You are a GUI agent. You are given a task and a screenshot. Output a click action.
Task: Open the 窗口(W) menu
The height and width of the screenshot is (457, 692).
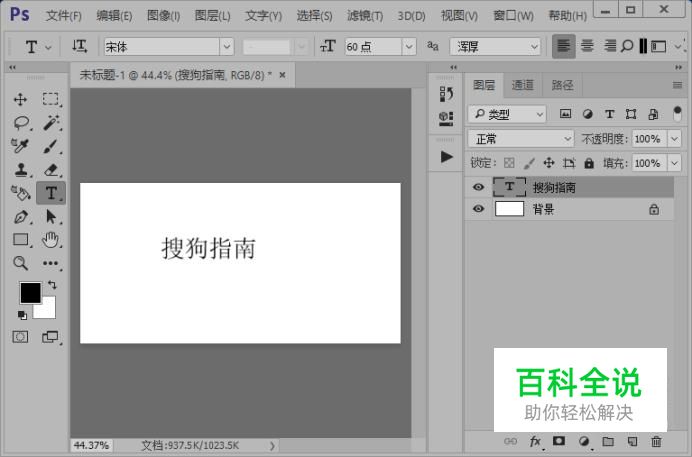click(513, 16)
